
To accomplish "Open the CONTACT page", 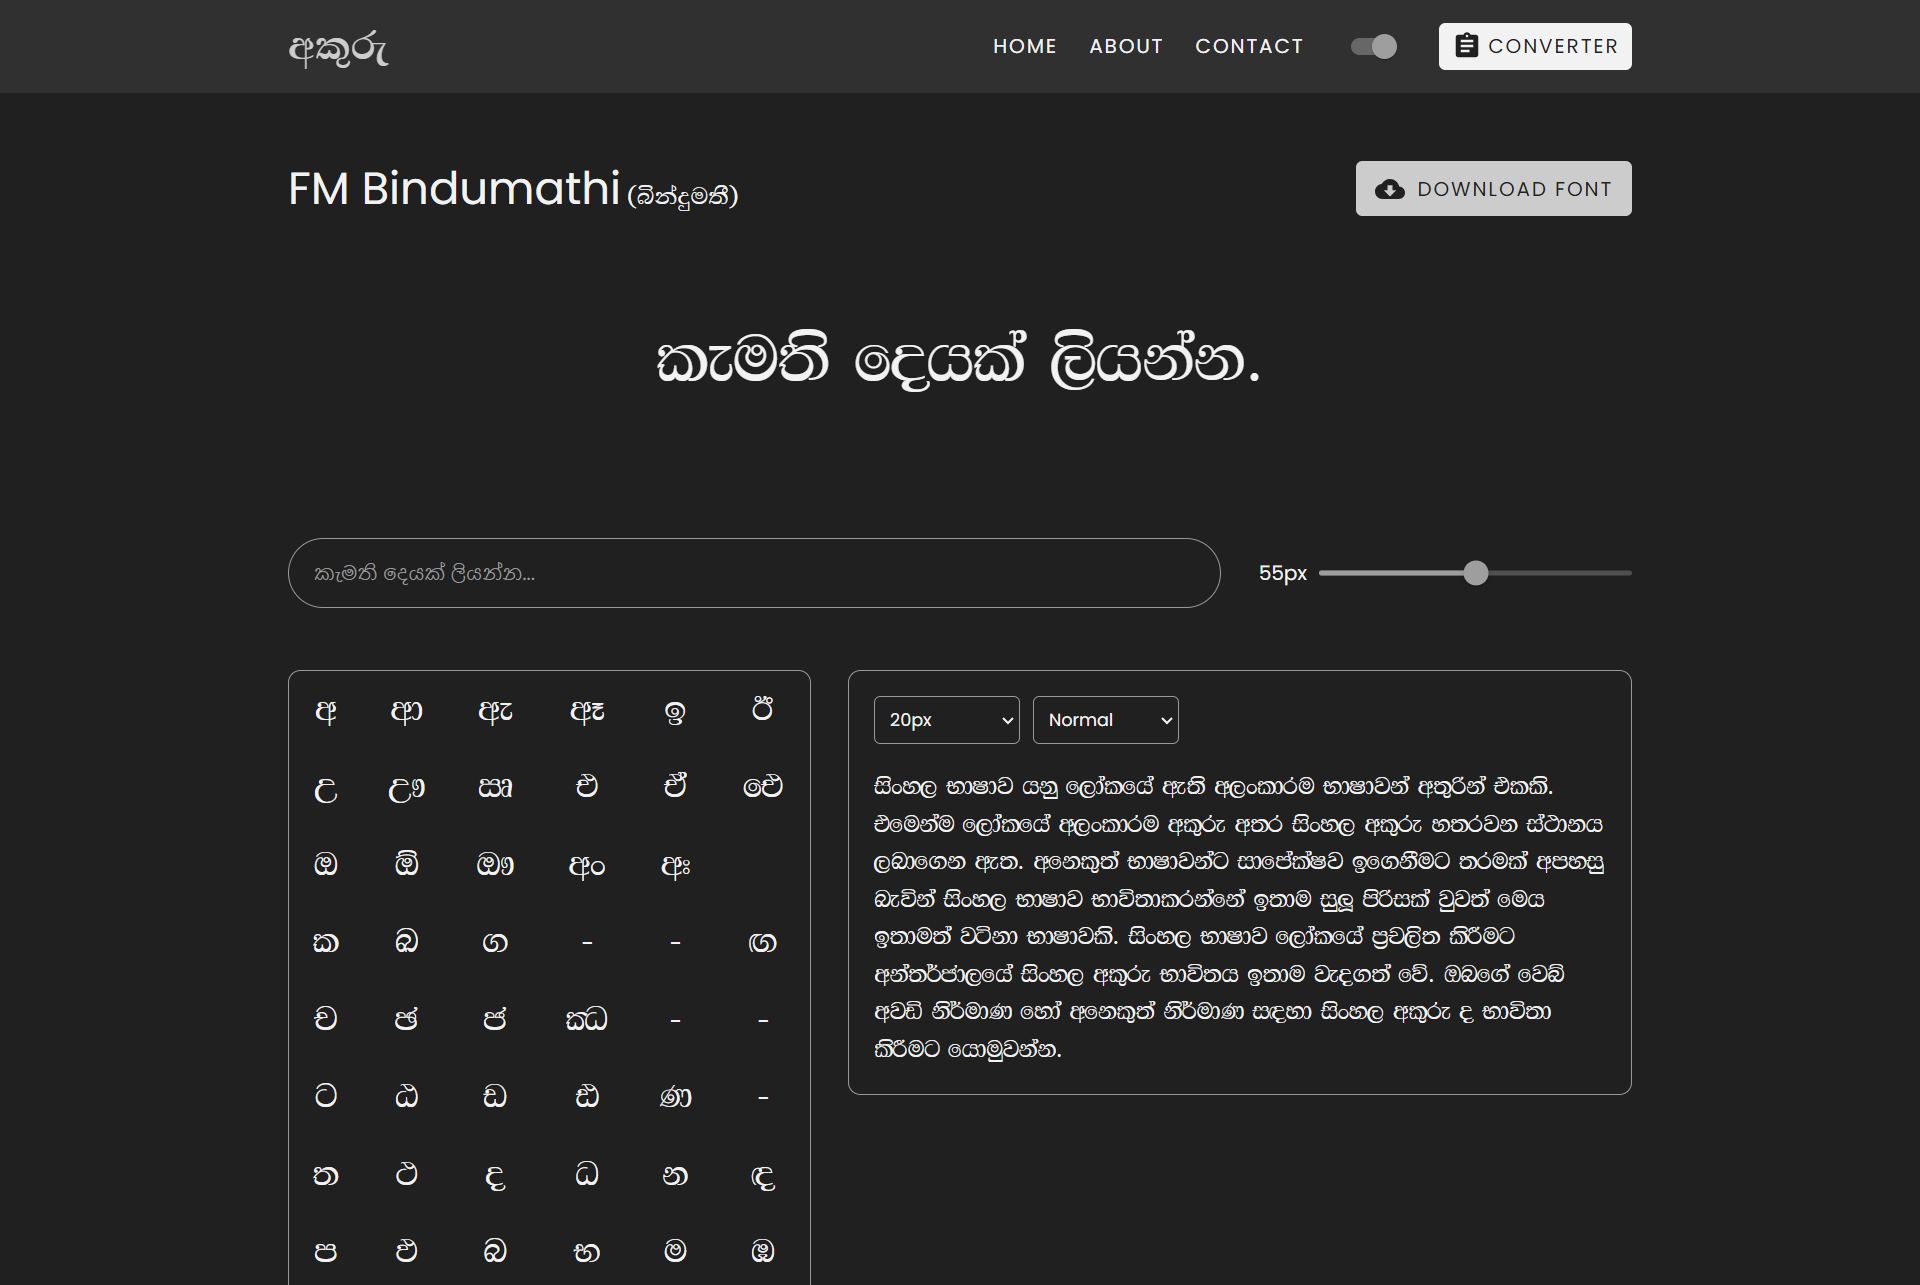I will click(x=1249, y=46).
